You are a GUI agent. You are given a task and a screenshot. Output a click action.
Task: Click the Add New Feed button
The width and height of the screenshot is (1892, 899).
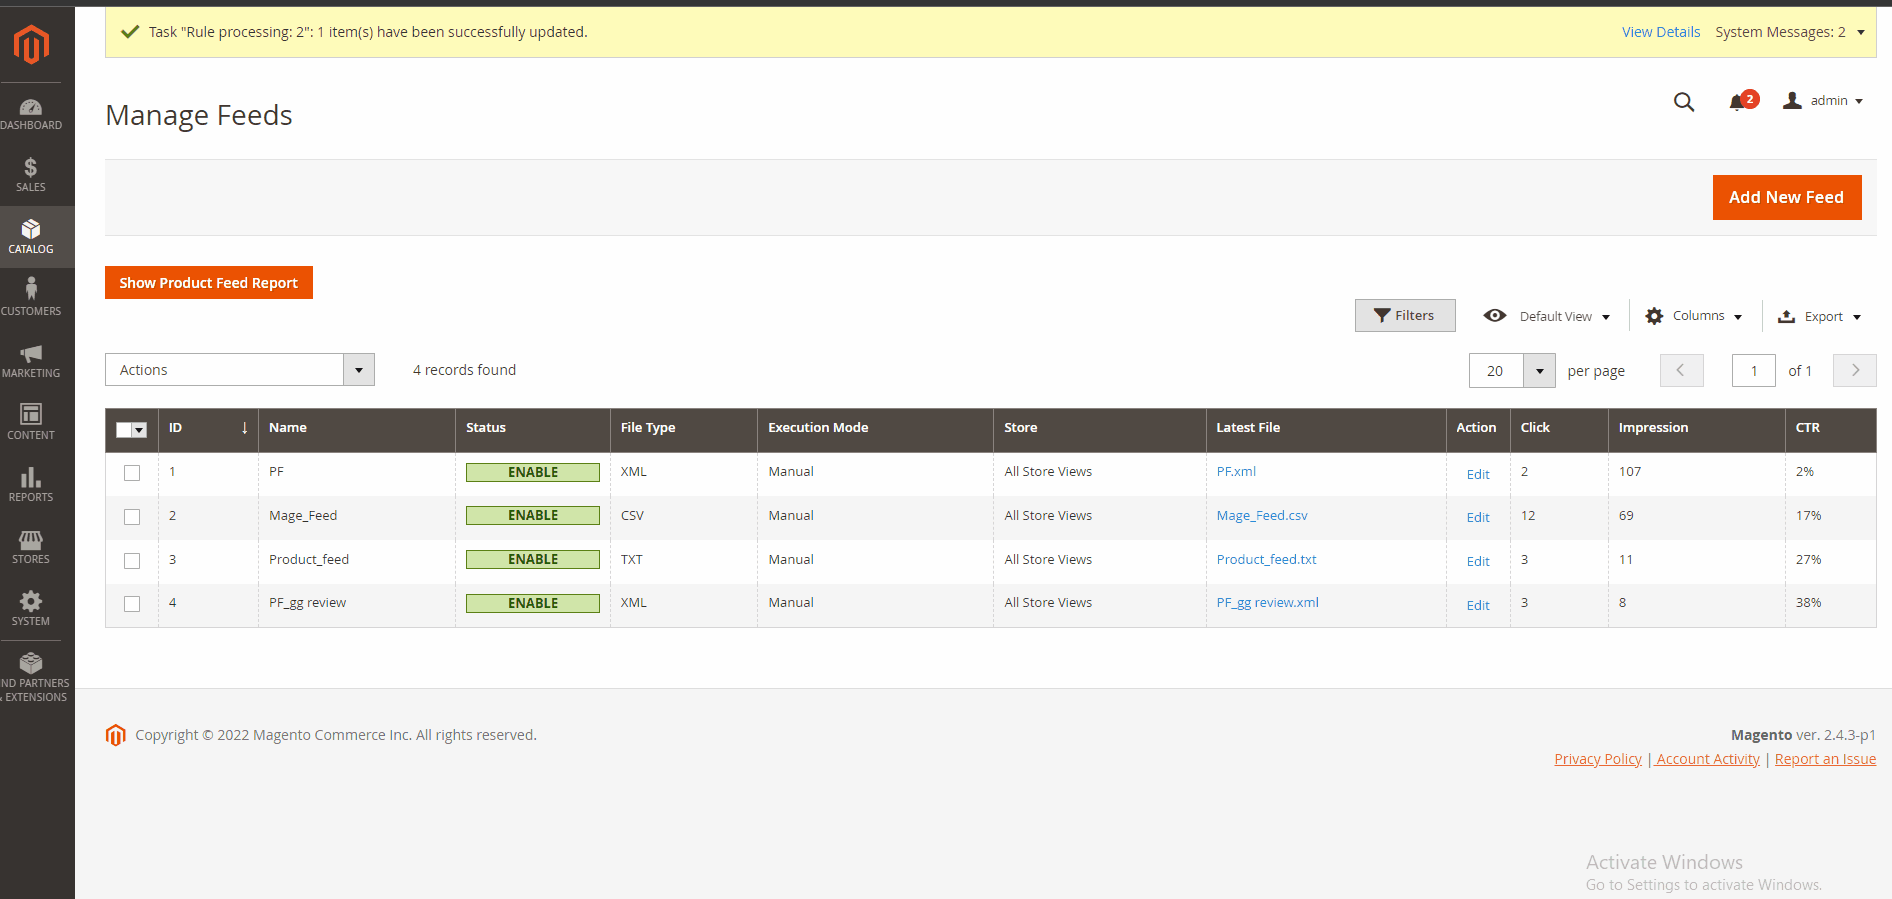1786,197
